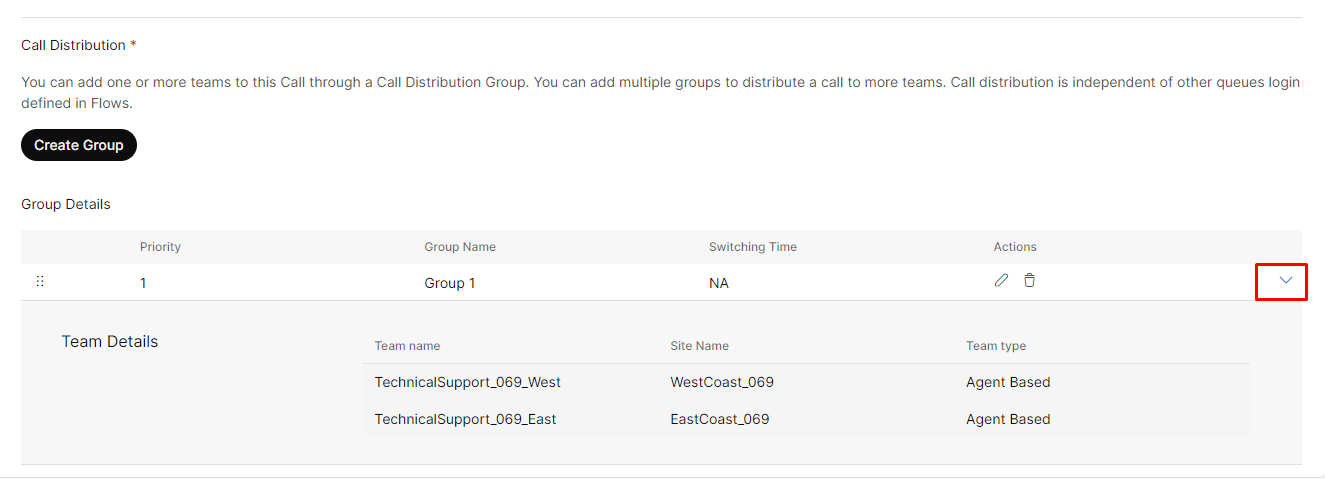Collapse Group 1 details with the chevron
Image resolution: width=1325 pixels, height=479 pixels.
(1286, 281)
